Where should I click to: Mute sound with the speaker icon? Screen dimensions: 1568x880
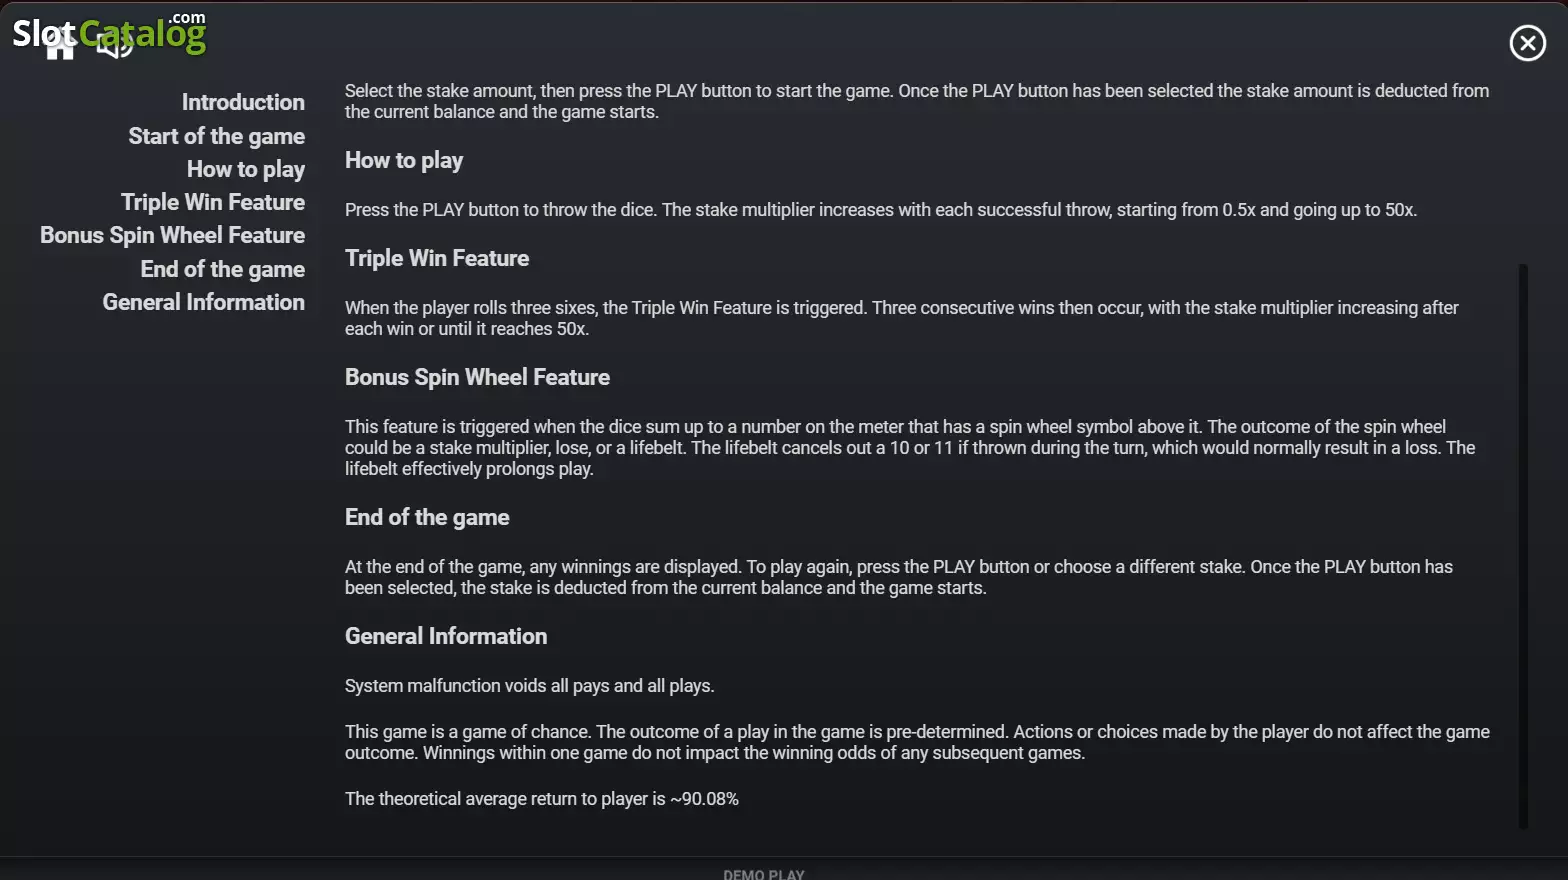(x=114, y=44)
